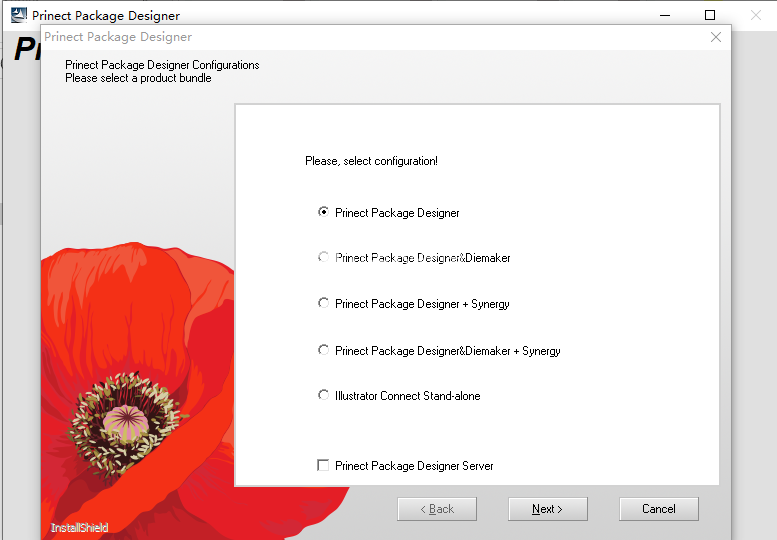Click the Next button
The height and width of the screenshot is (540, 777).
pyautogui.click(x=547, y=509)
